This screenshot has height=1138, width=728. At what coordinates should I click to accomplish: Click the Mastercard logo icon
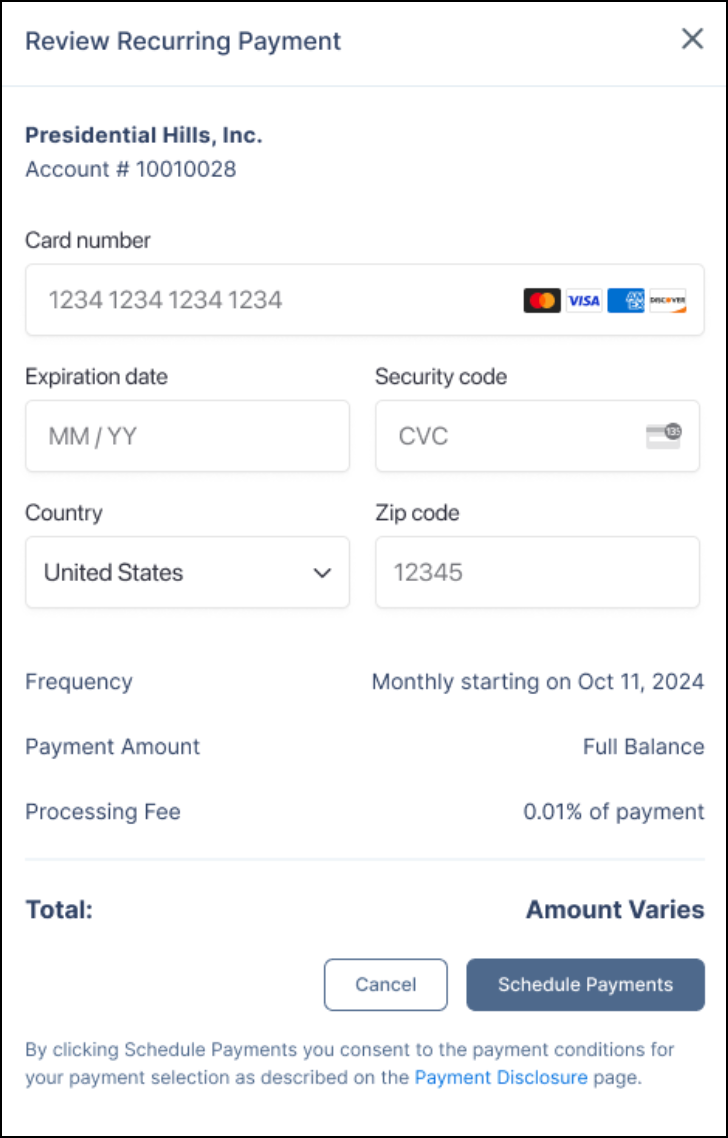pyautogui.click(x=542, y=300)
